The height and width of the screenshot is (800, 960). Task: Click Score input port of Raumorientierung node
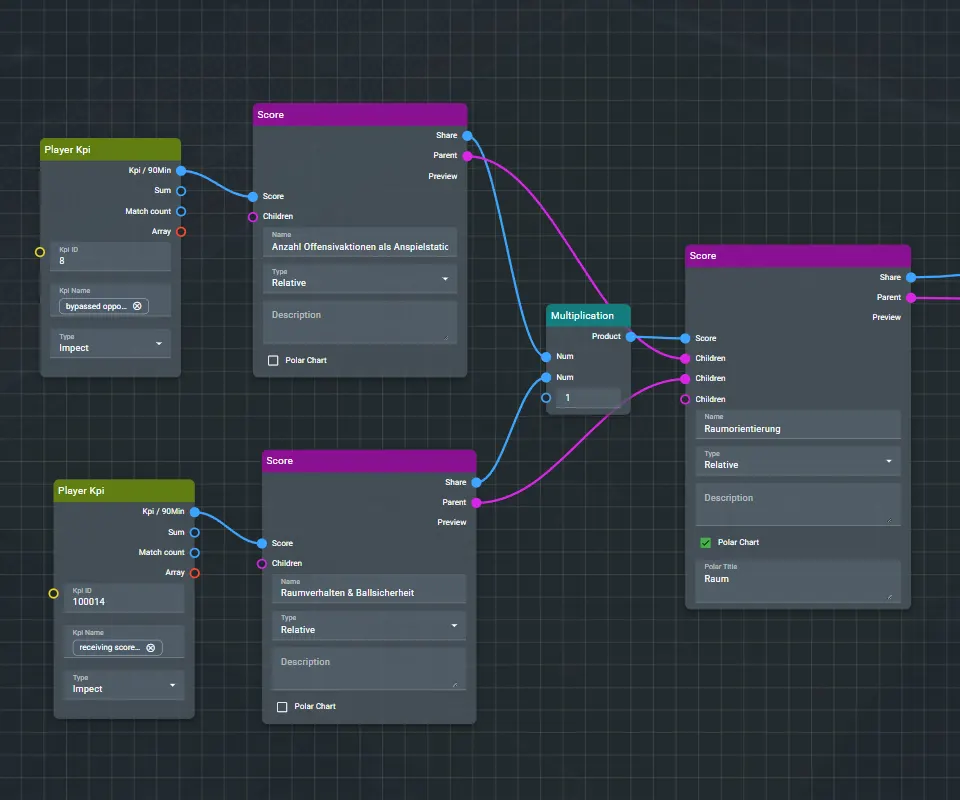[685, 338]
